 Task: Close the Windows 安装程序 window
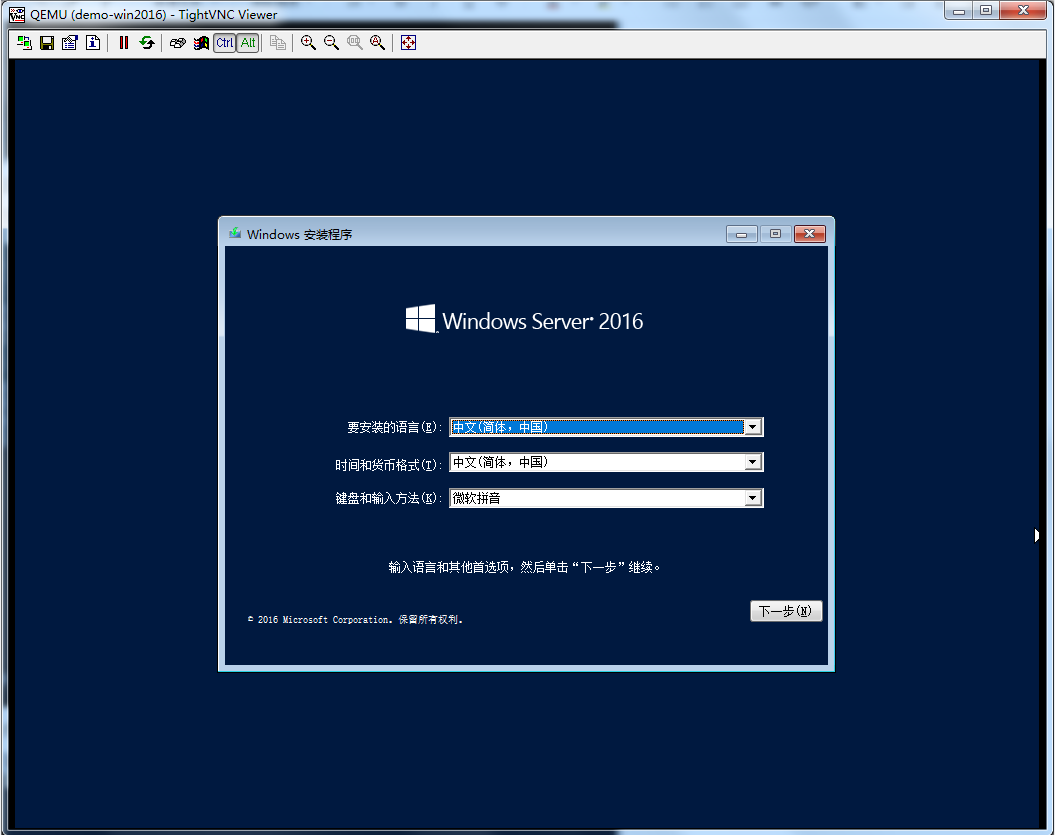click(809, 234)
